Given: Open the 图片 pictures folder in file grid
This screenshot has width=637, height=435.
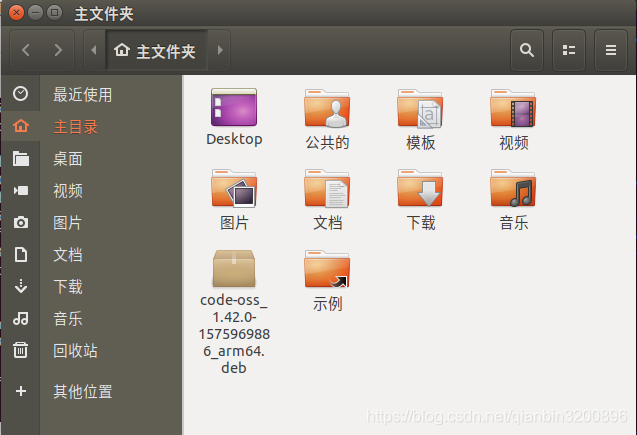Looking at the screenshot, I should [234, 188].
